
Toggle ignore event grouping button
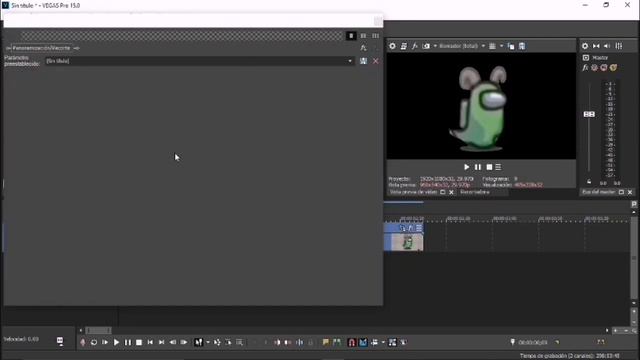(403, 342)
